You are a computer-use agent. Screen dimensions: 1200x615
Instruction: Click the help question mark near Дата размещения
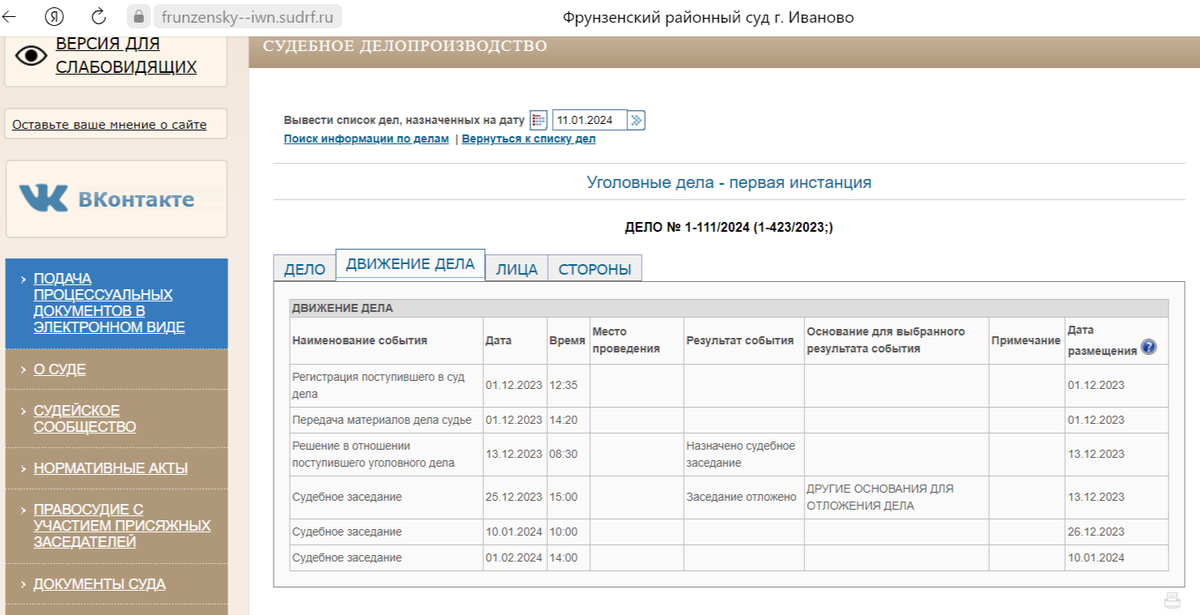(1148, 348)
